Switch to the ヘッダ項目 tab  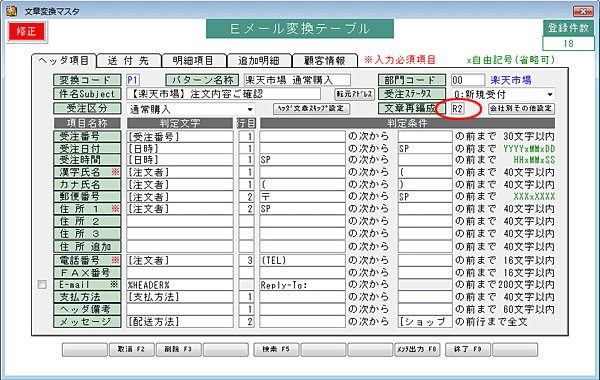[x=64, y=60]
